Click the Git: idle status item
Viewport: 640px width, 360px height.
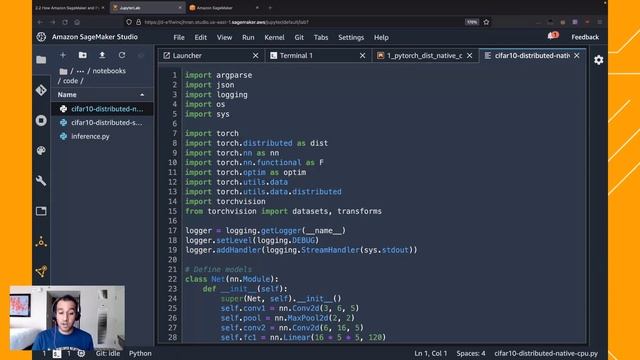pyautogui.click(x=108, y=353)
